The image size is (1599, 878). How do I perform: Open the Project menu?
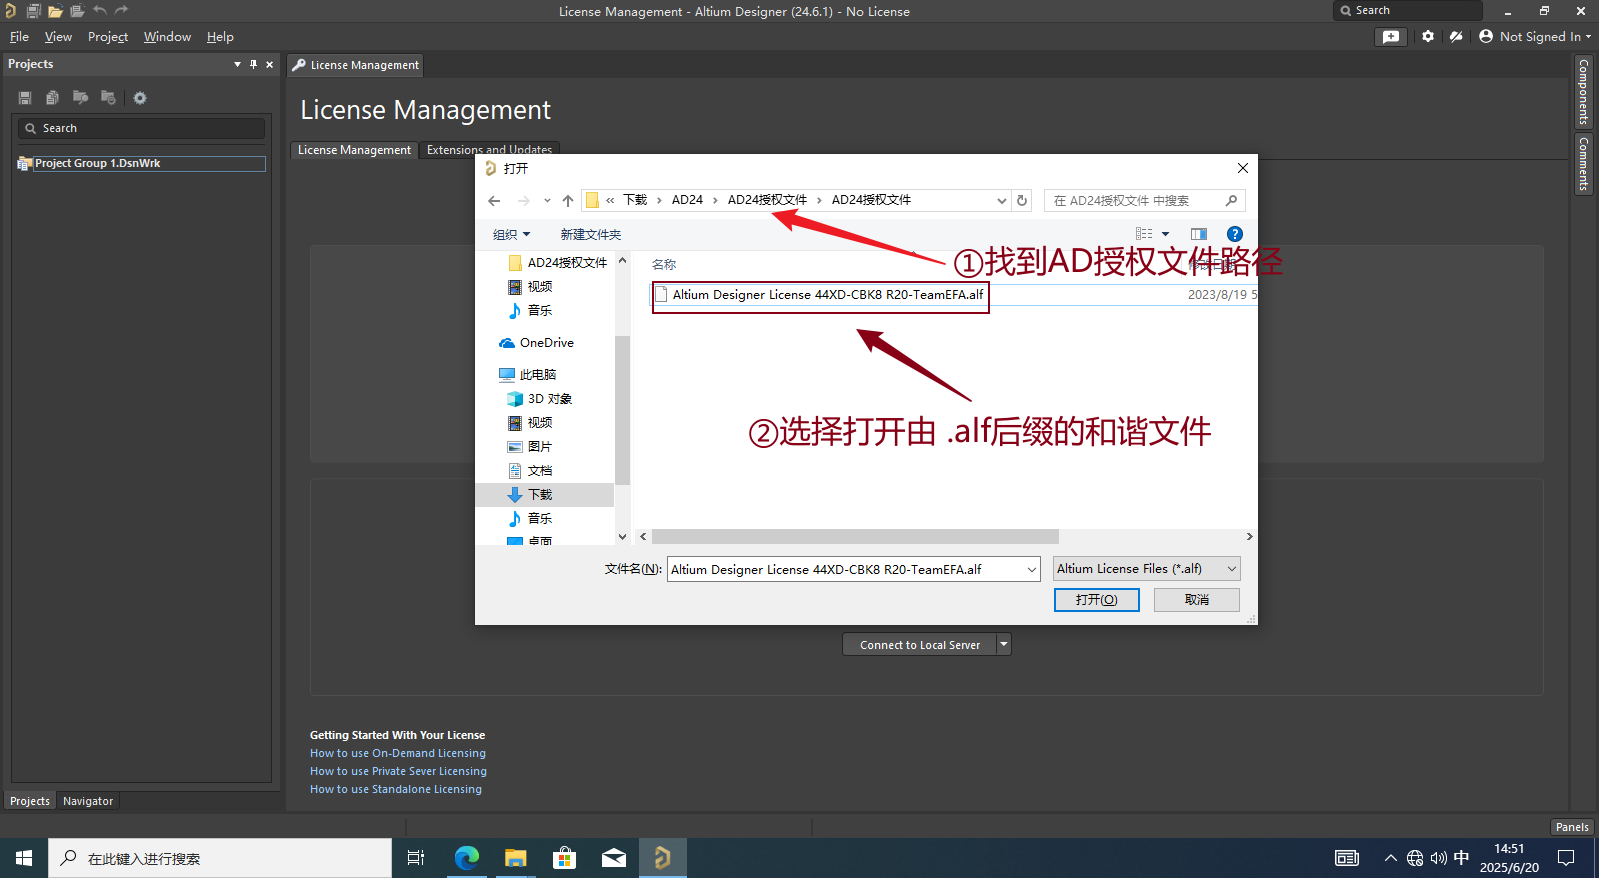coord(108,37)
